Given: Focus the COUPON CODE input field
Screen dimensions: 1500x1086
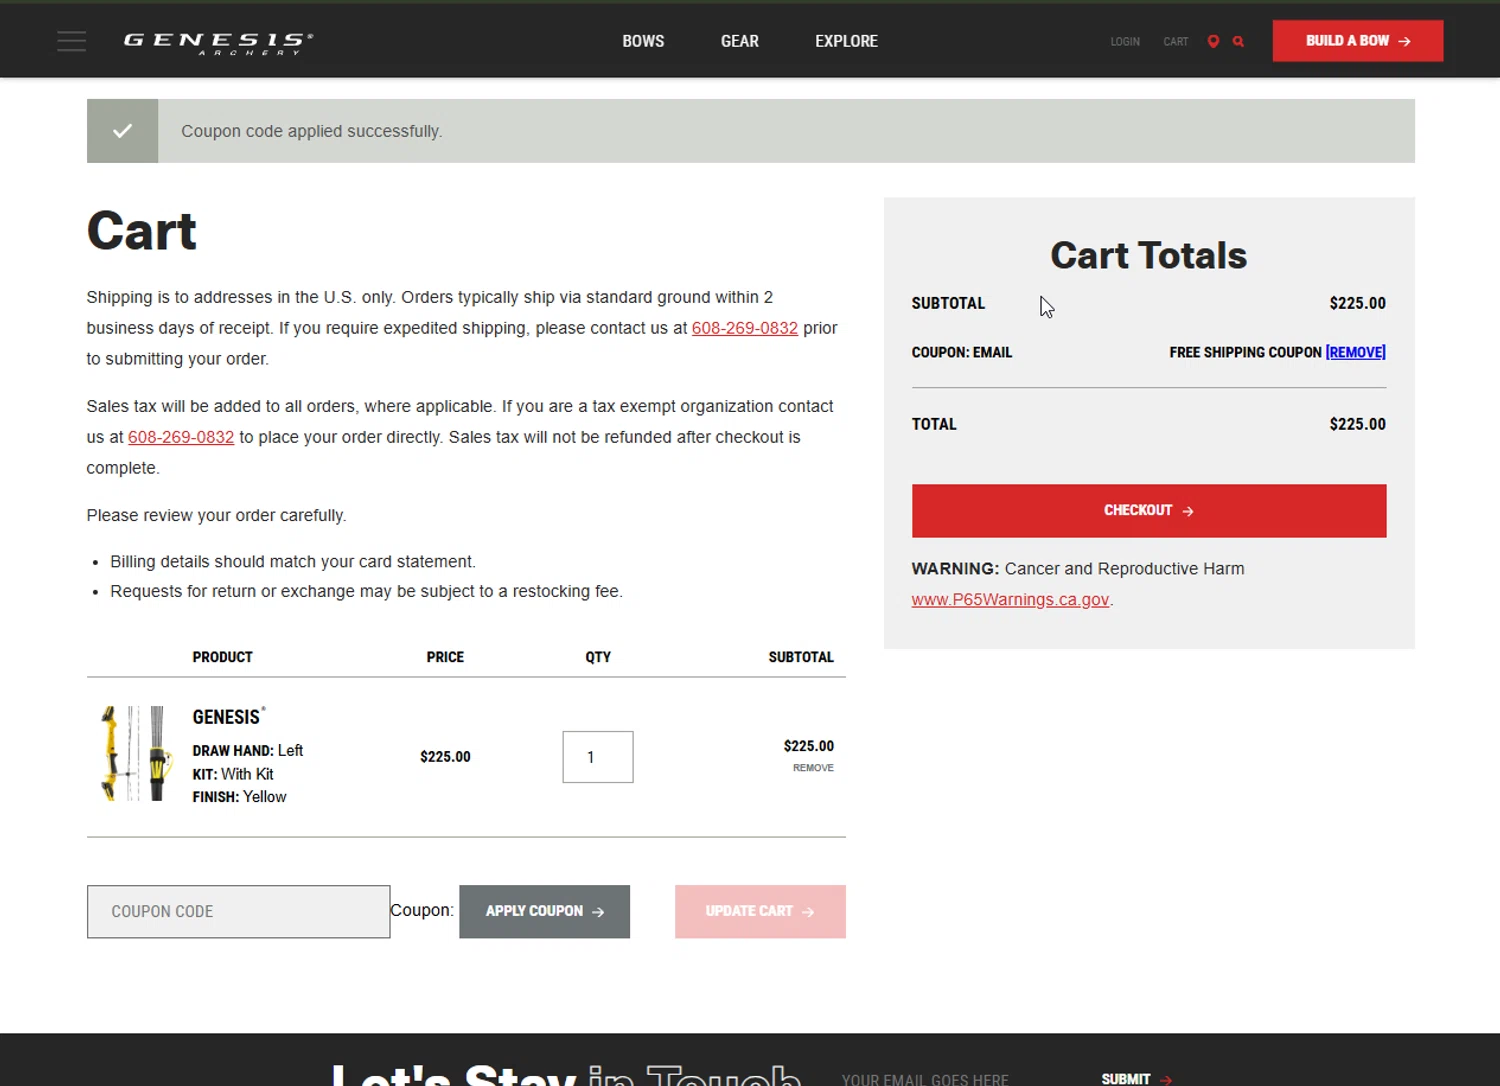Looking at the screenshot, I should [x=238, y=912].
